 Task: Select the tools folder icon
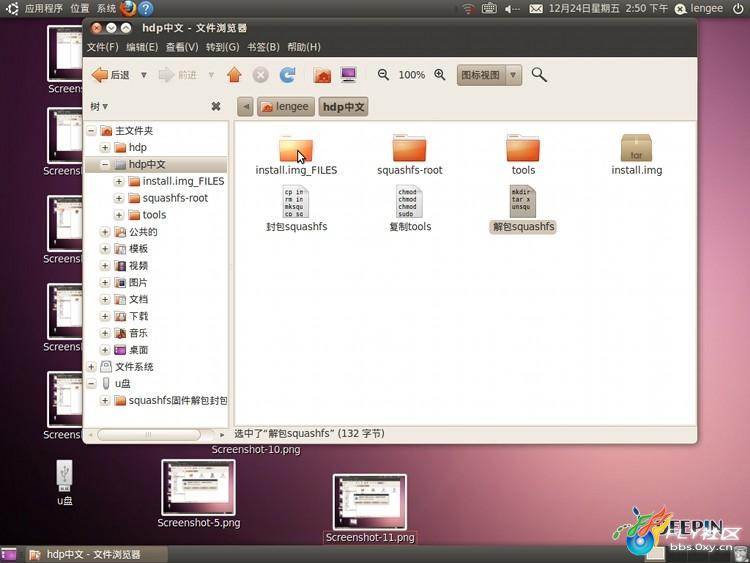[x=523, y=148]
